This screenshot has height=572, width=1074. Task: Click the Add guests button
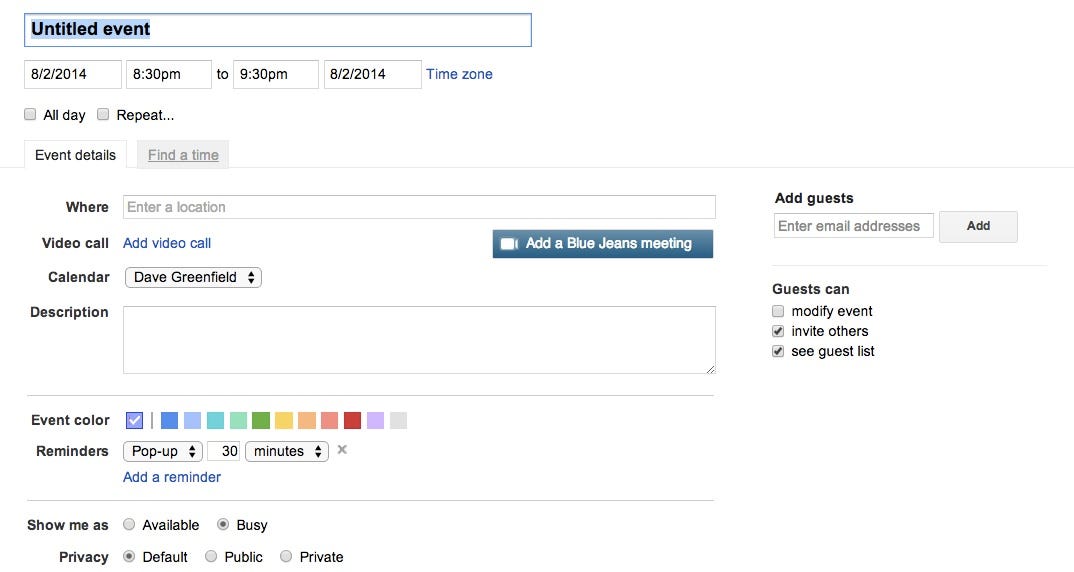(978, 226)
